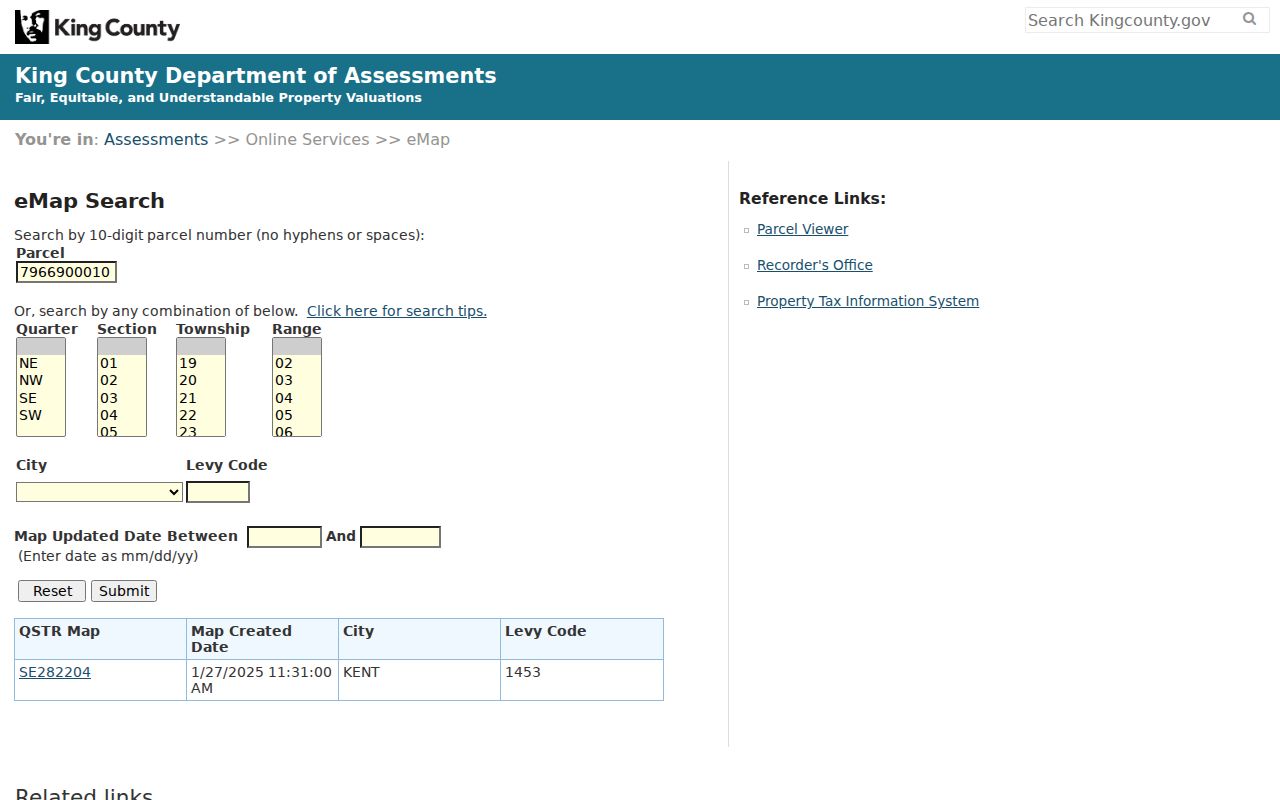Open the Property Tax Information System link

pos(868,301)
